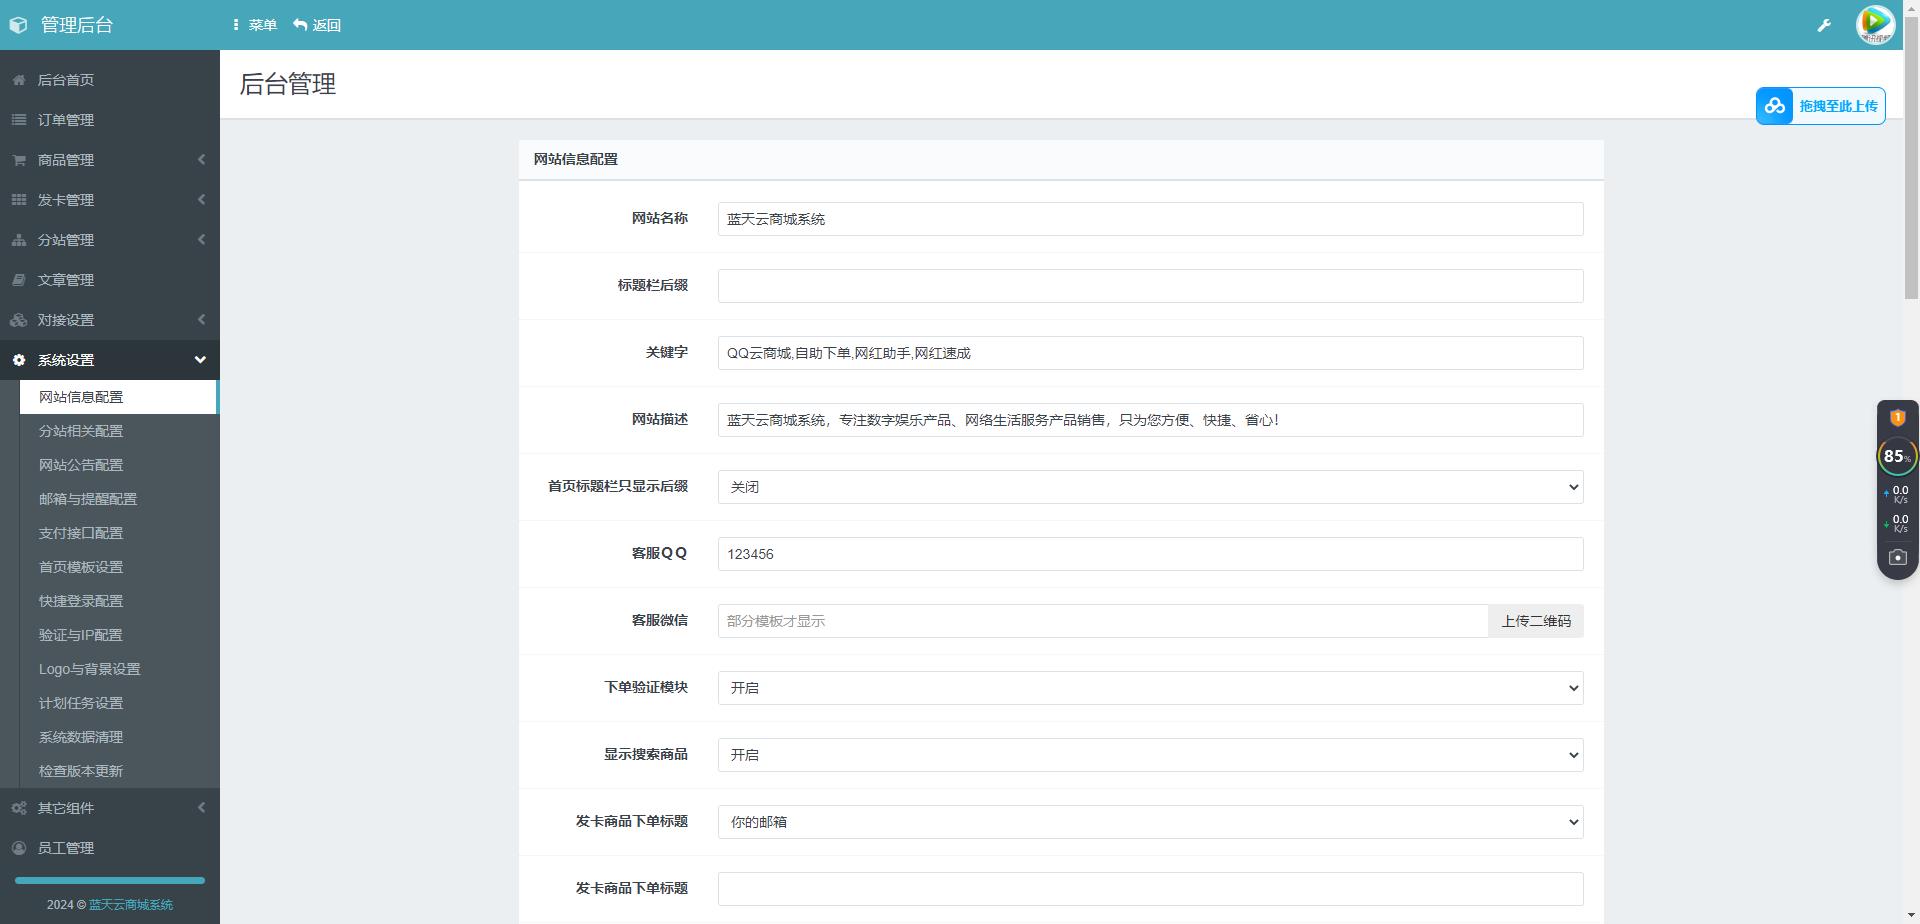Screen dimensions: 1920x924
Task: Click the empty 标题栏后缀 input field
Action: pyautogui.click(x=1150, y=286)
